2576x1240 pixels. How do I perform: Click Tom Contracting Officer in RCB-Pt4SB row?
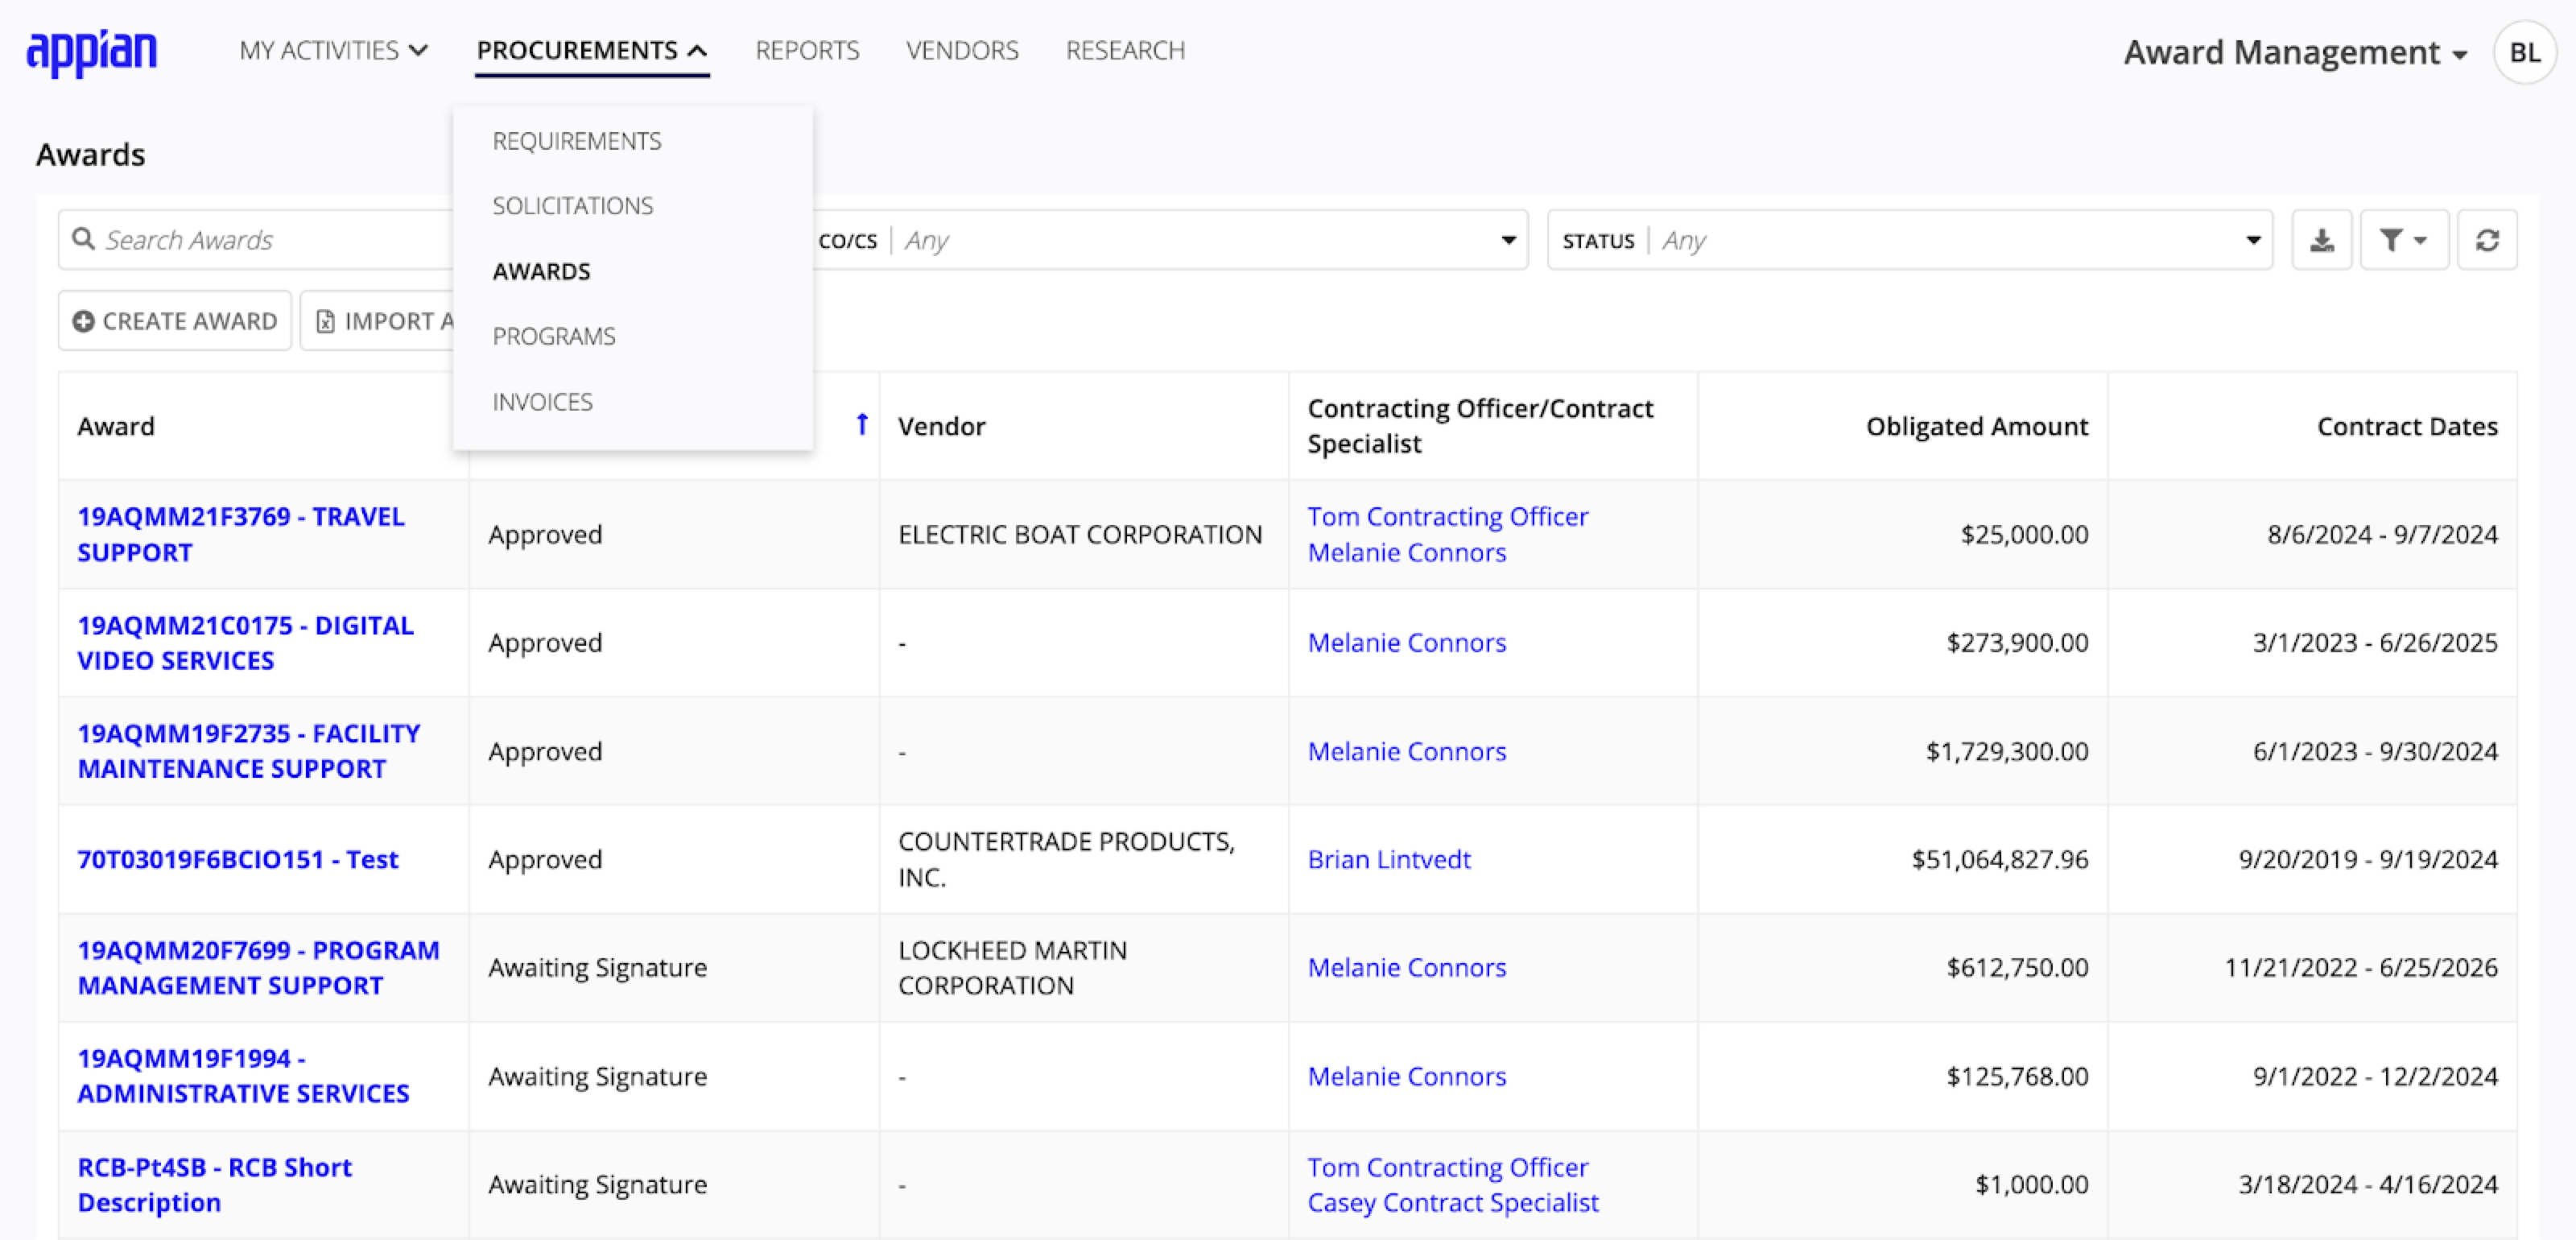tap(1448, 1167)
